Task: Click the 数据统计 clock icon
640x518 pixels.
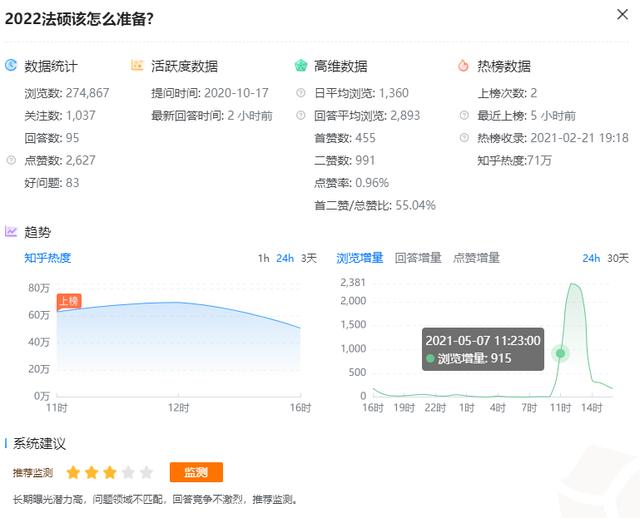Action: (11, 65)
